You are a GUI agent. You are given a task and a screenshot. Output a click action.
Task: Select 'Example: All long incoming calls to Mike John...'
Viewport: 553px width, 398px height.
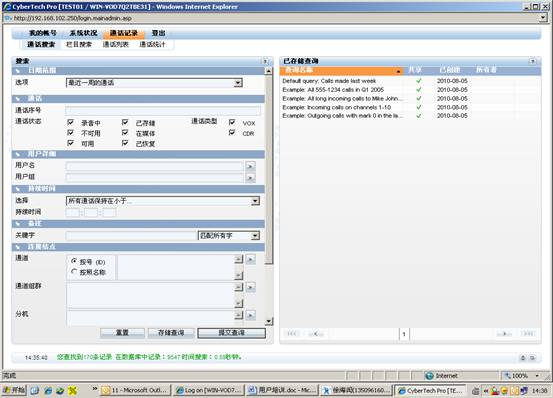pyautogui.click(x=341, y=99)
